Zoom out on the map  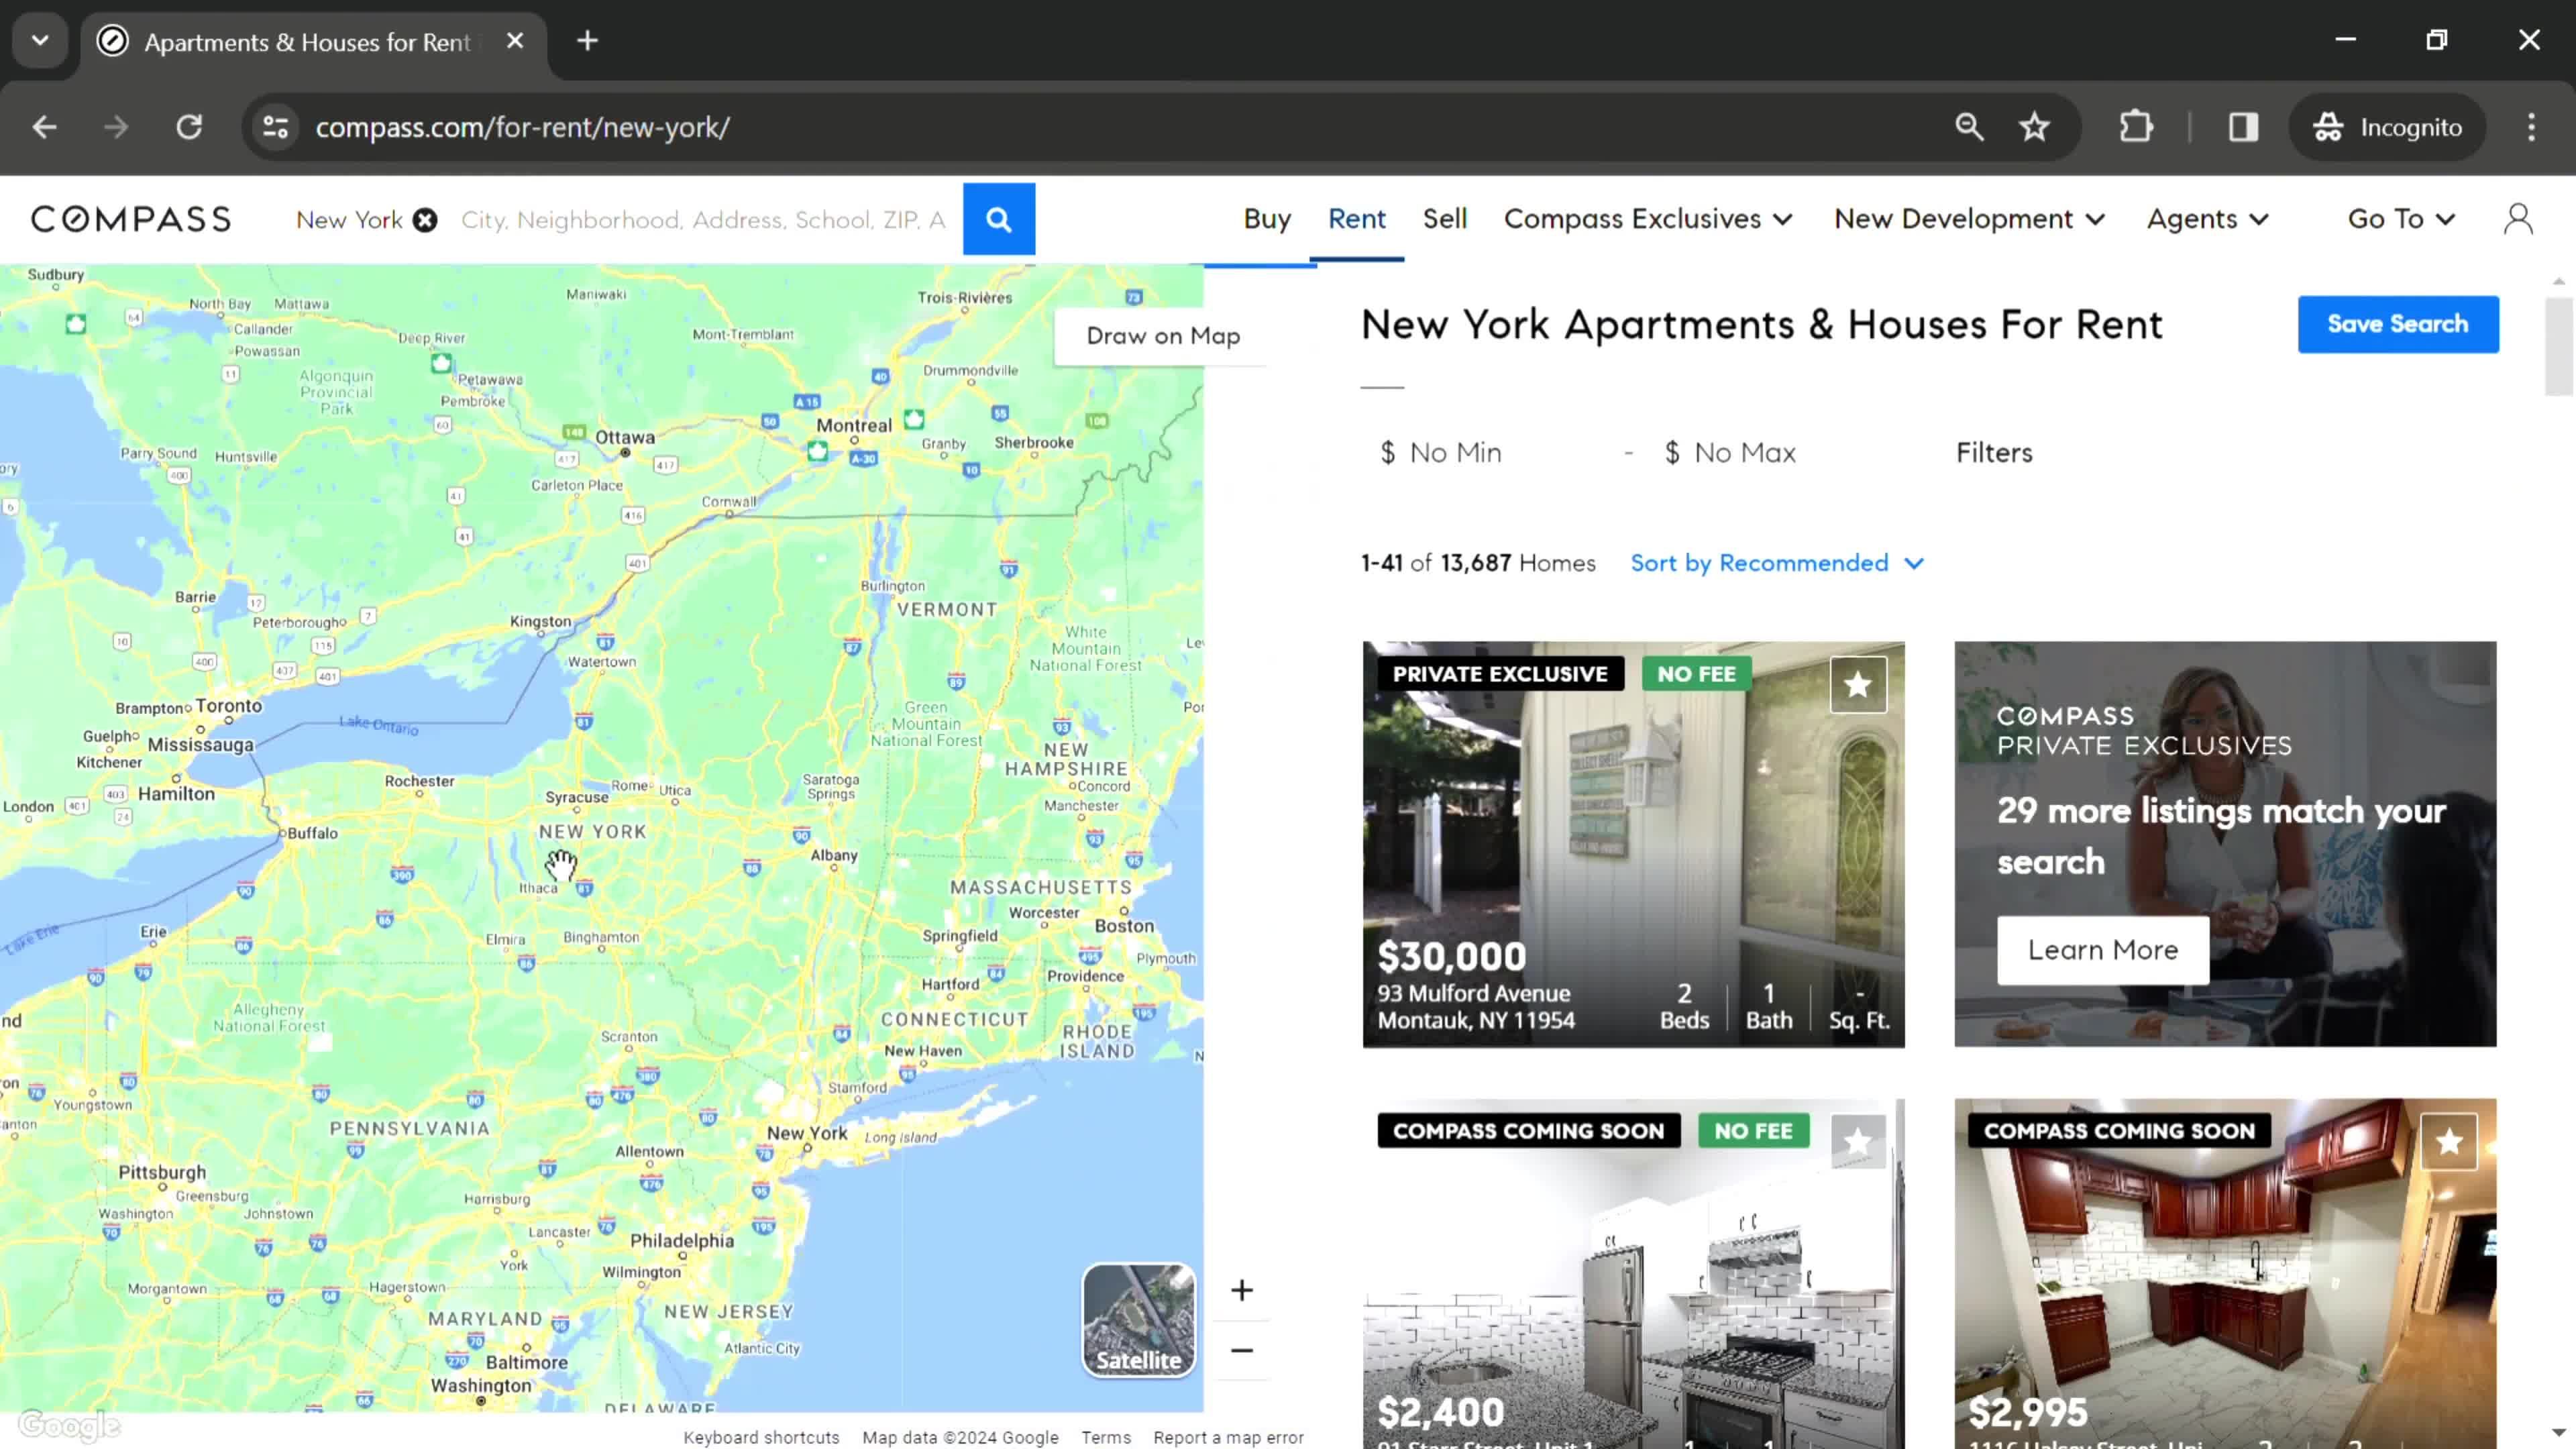click(x=1241, y=1350)
